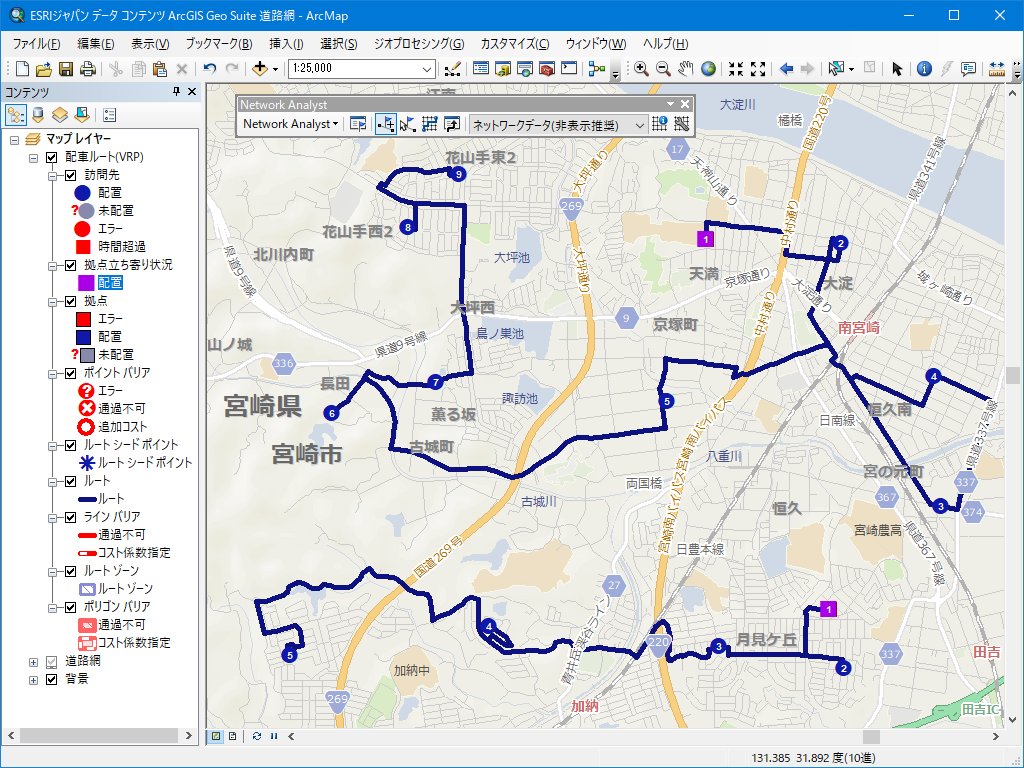Toggle the 配車ルート(VRP) layer checkbox

coord(52,157)
